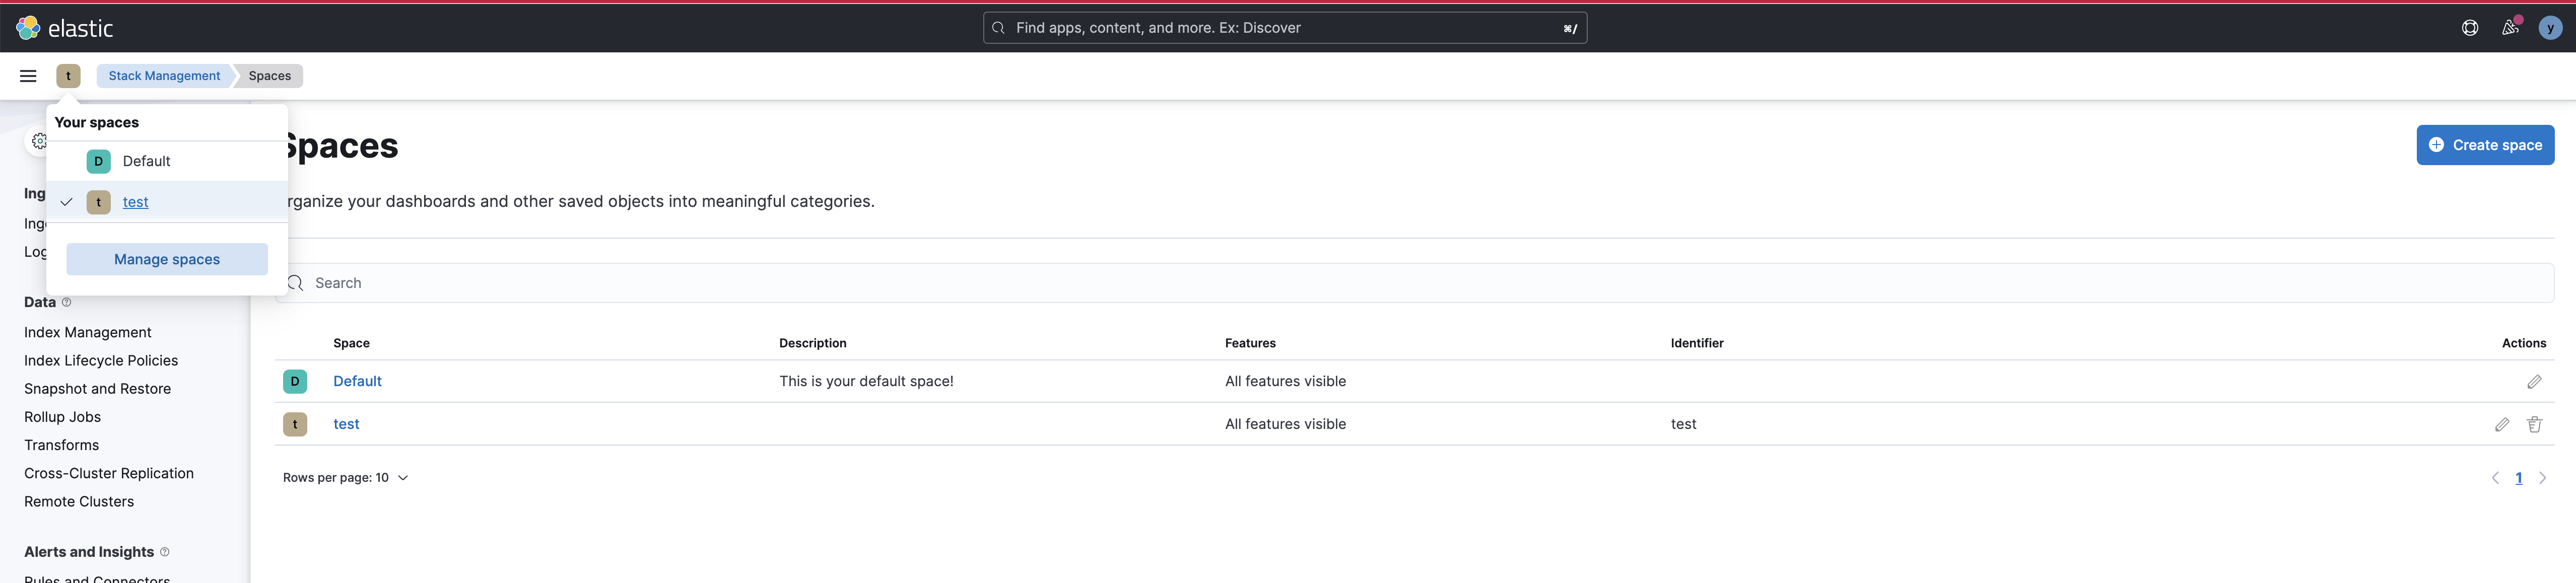
Task: Open the newsfeed notifications icon
Action: [x=2509, y=28]
